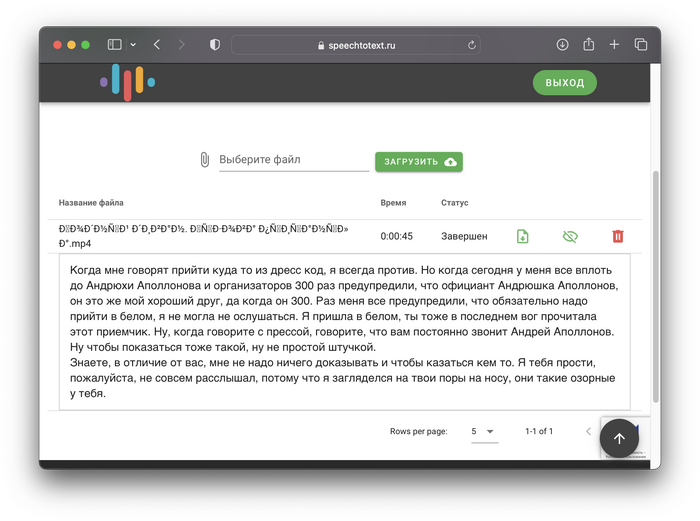The height and width of the screenshot is (521, 700).
Task: Click the 1-1 of 1 pagination text
Action: point(539,431)
